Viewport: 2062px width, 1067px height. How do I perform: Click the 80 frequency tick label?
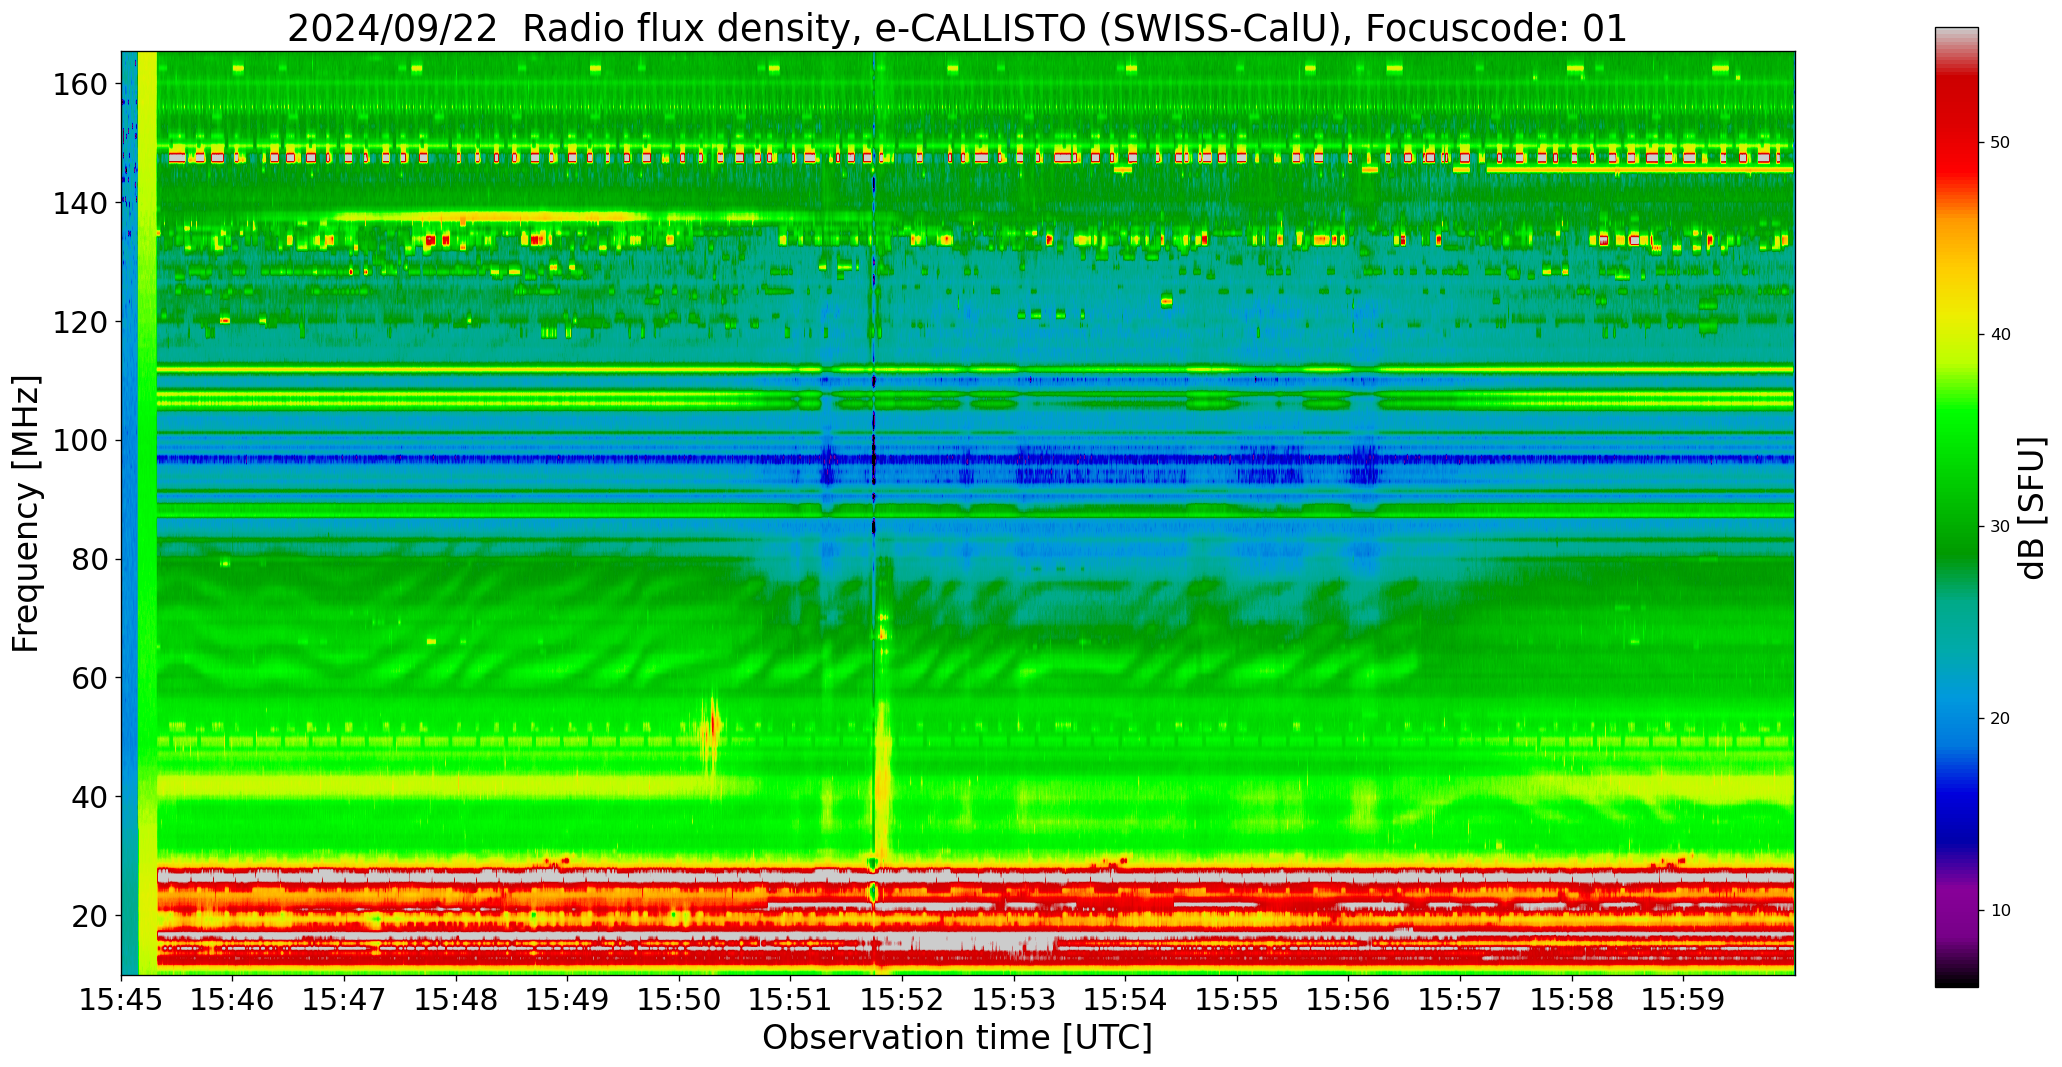pos(91,559)
